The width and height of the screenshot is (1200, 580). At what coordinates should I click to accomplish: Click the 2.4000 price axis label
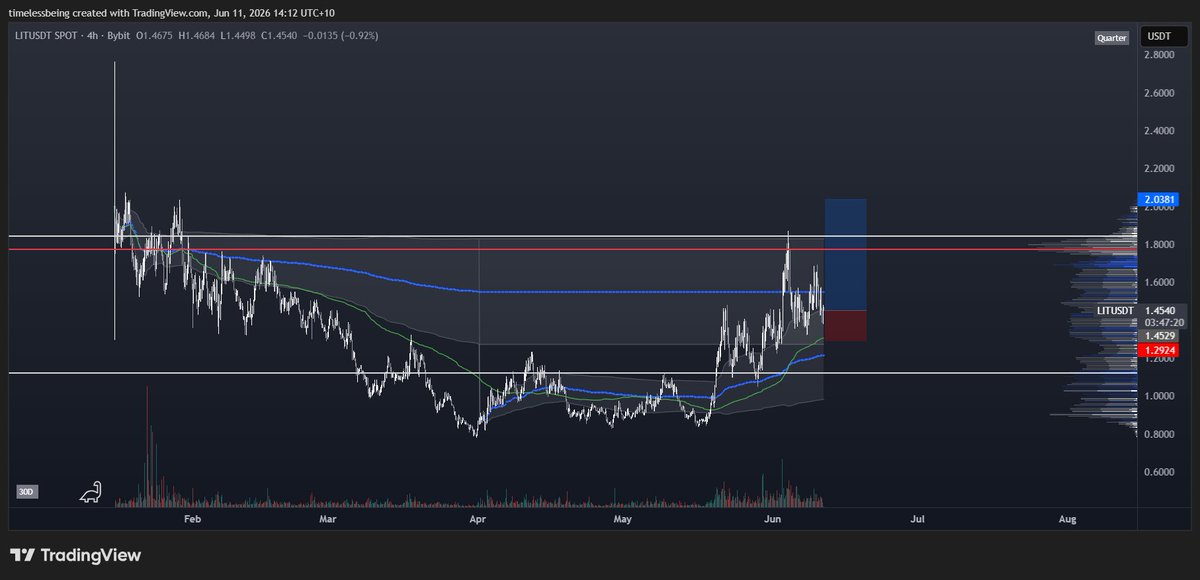pyautogui.click(x=1160, y=131)
